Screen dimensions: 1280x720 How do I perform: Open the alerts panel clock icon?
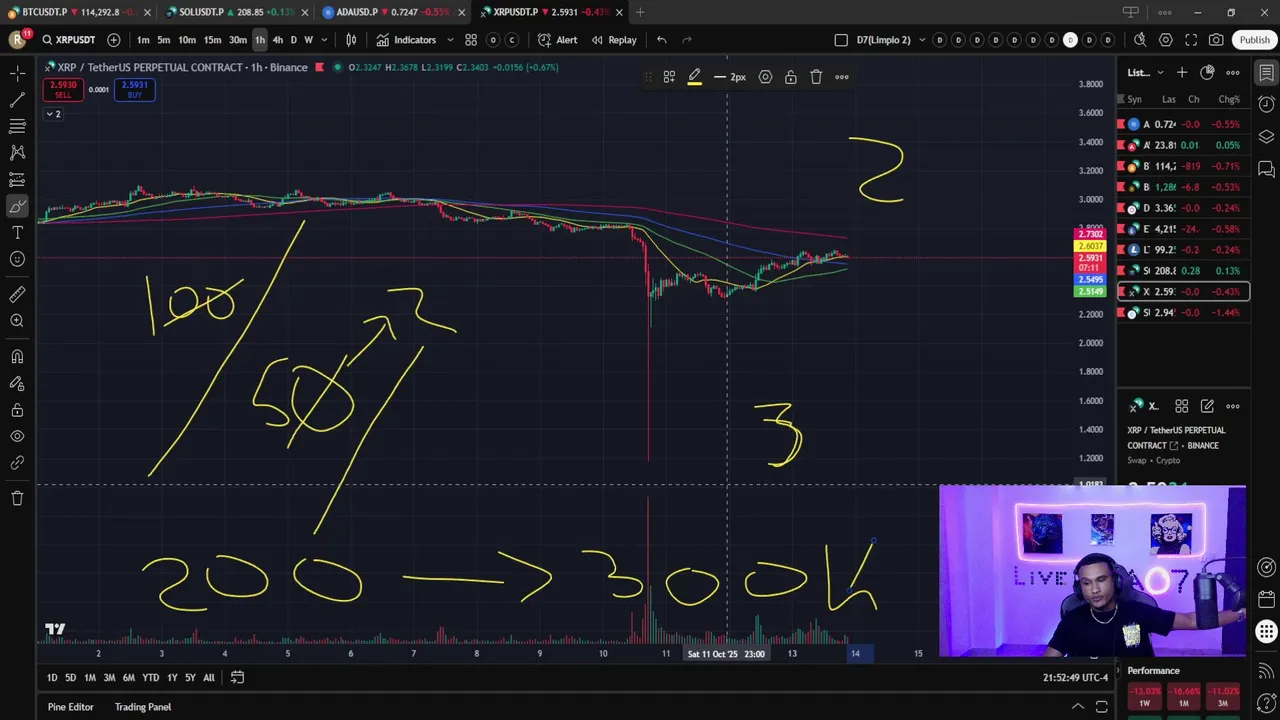click(x=1266, y=104)
